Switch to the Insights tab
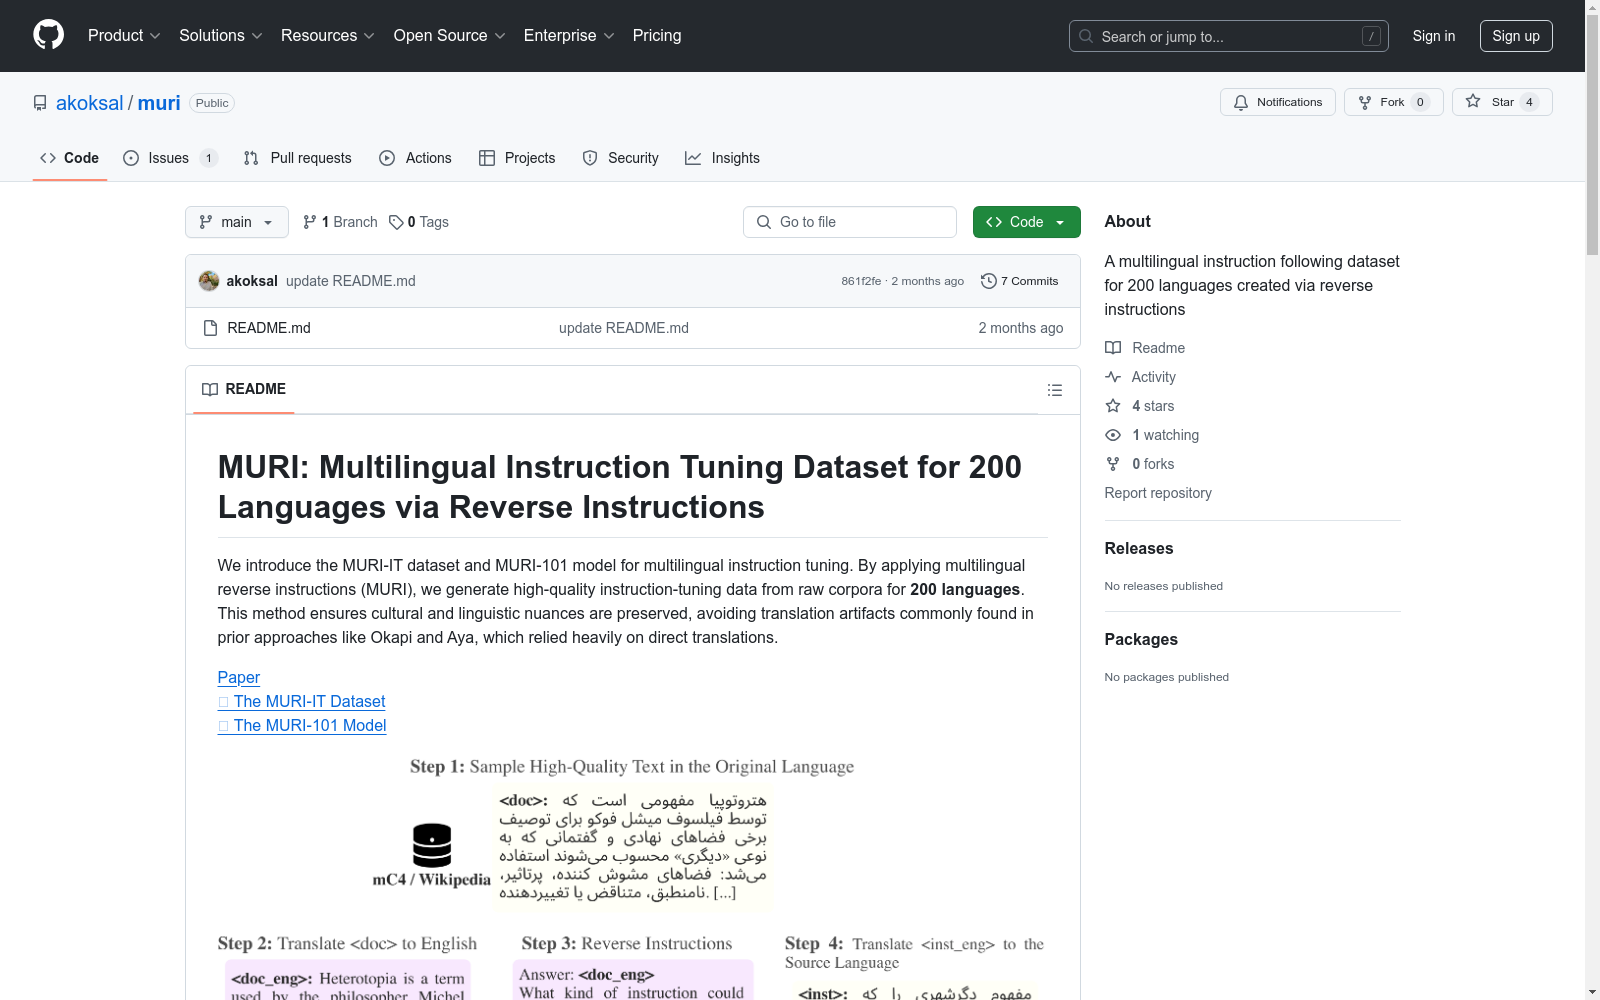Image resolution: width=1600 pixels, height=1000 pixels. click(x=723, y=158)
